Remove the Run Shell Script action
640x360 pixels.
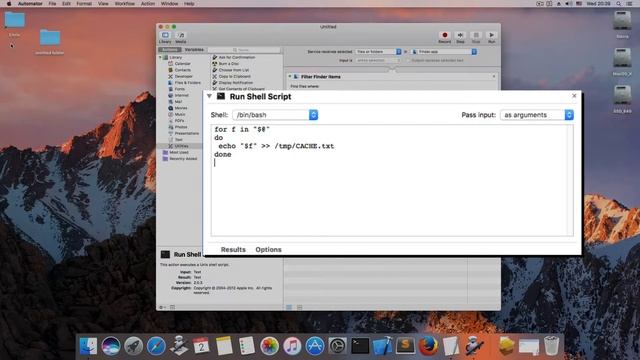pyautogui.click(x=574, y=96)
